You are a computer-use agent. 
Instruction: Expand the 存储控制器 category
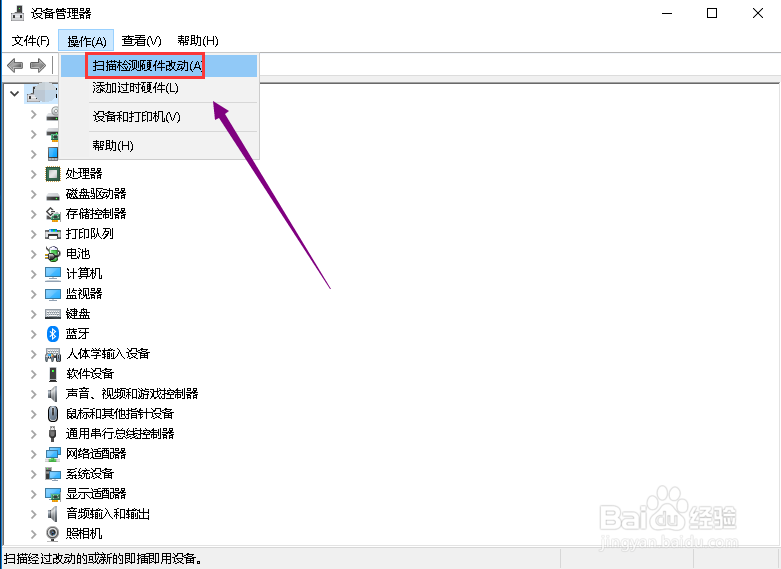click(x=33, y=214)
